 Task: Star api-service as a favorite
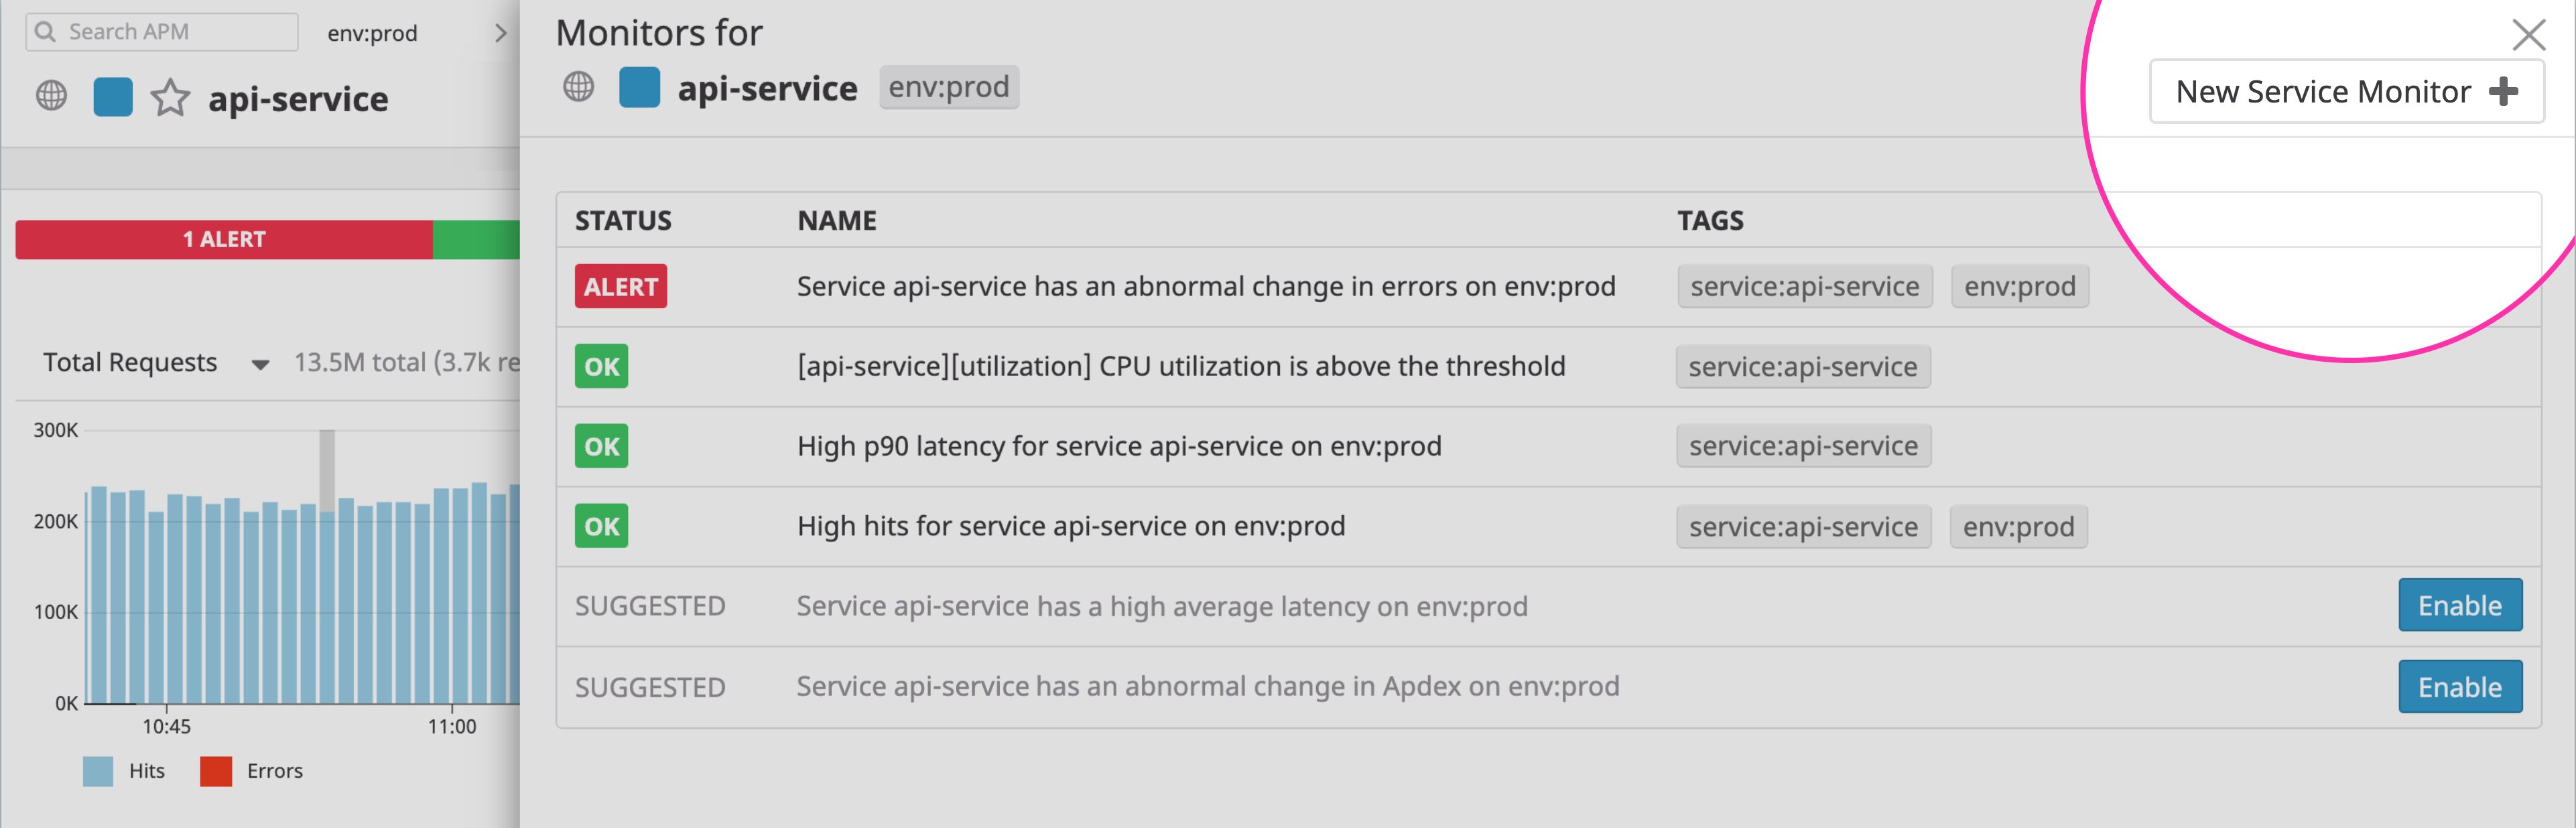(170, 98)
